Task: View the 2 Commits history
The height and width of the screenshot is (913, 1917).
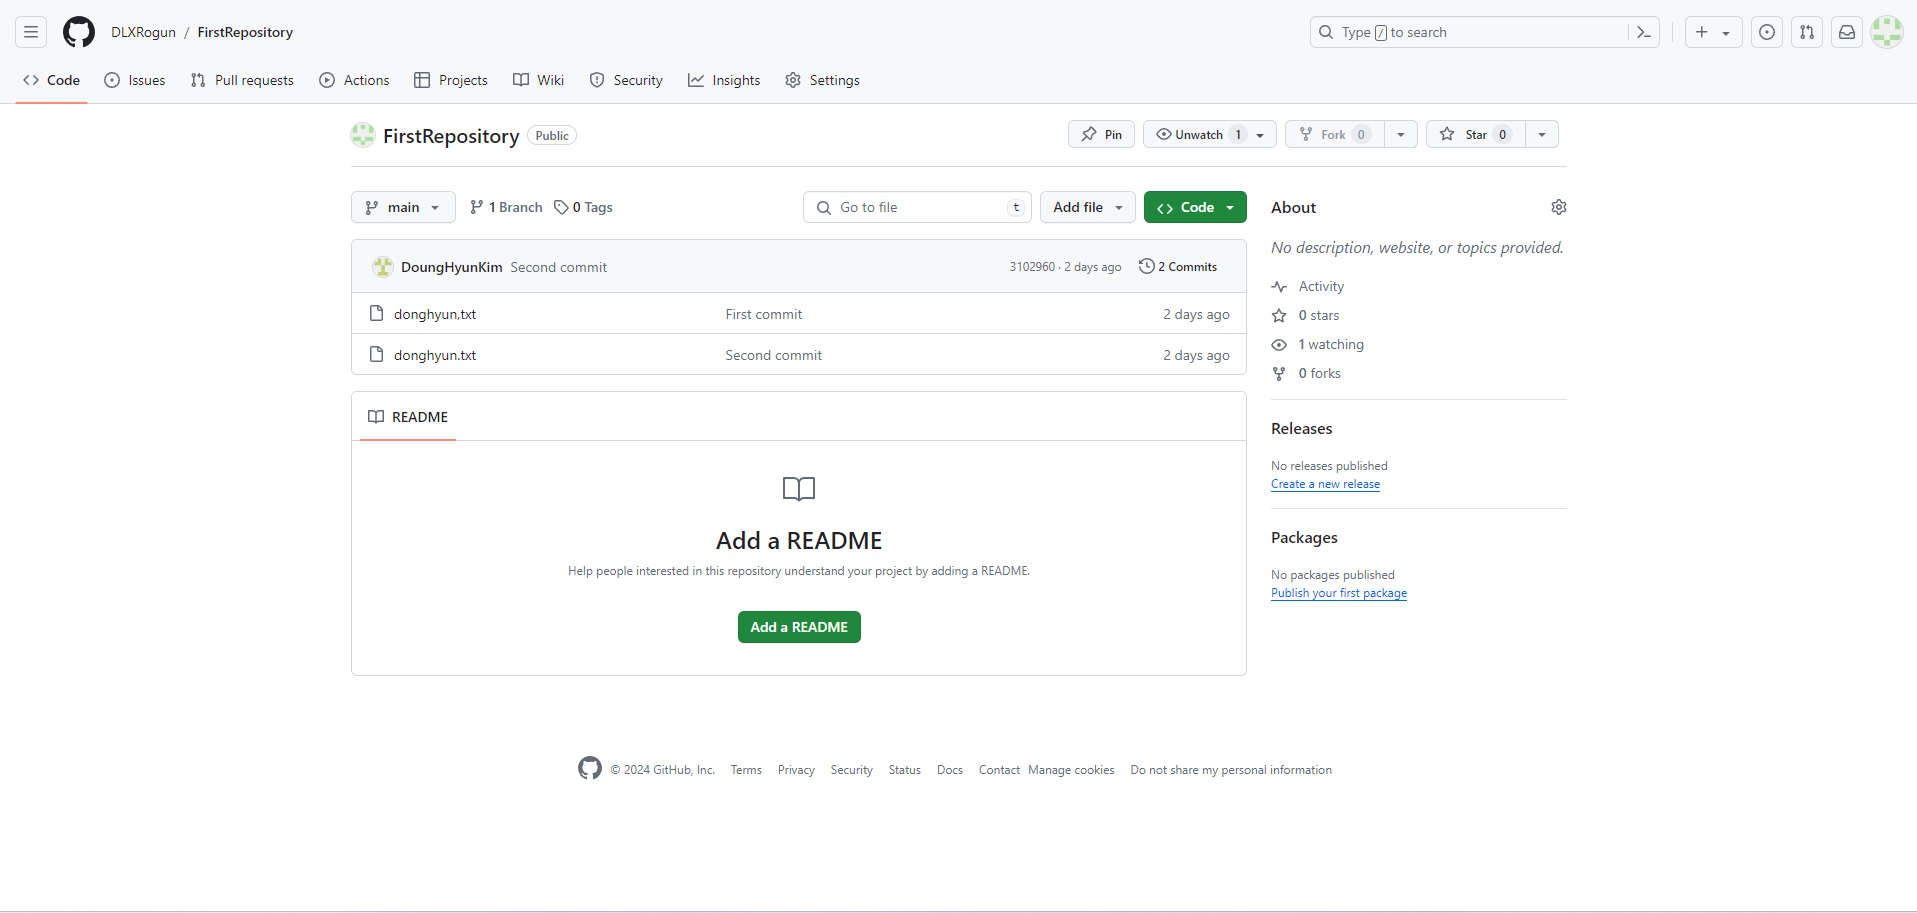Action: (1178, 266)
